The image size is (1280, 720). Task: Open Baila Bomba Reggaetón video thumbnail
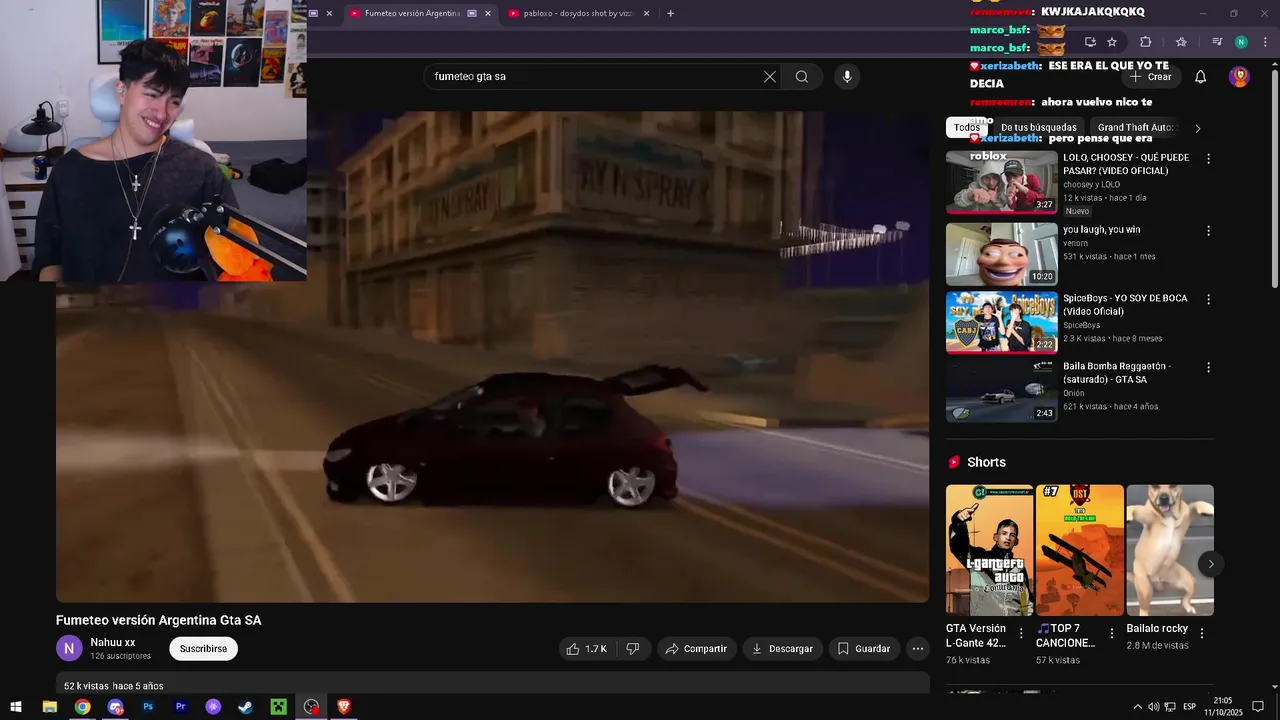(x=1001, y=390)
